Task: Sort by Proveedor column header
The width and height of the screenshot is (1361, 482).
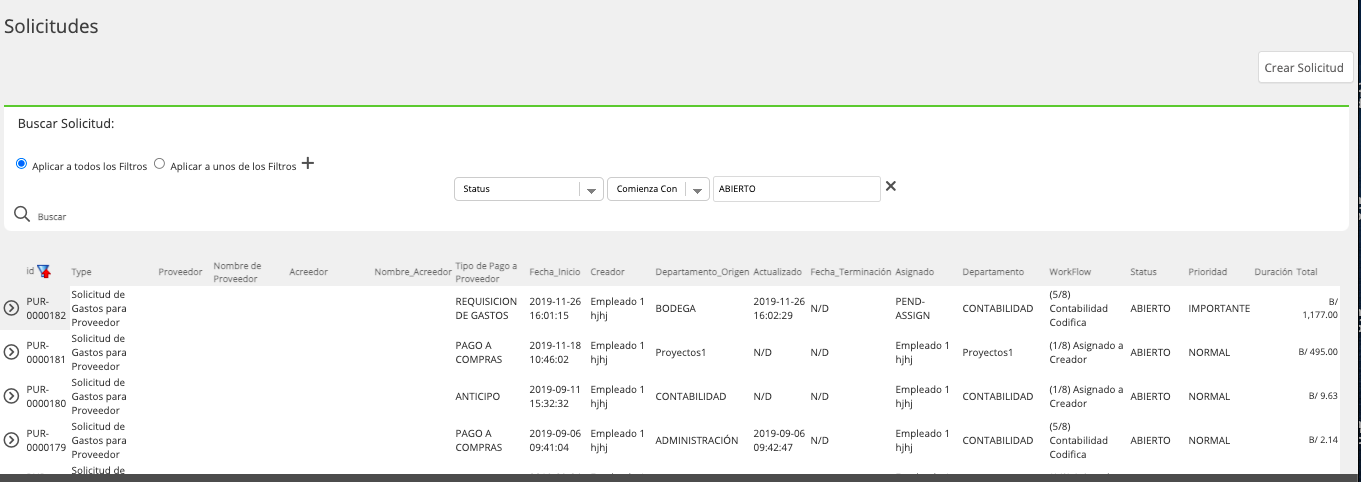Action: 181,272
